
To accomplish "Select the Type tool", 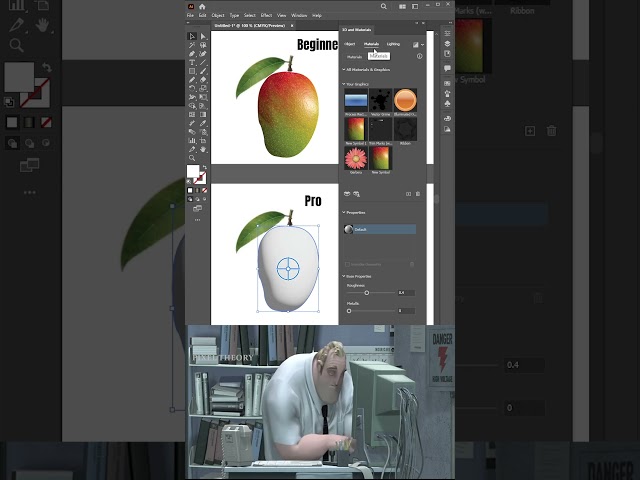I will (x=192, y=62).
